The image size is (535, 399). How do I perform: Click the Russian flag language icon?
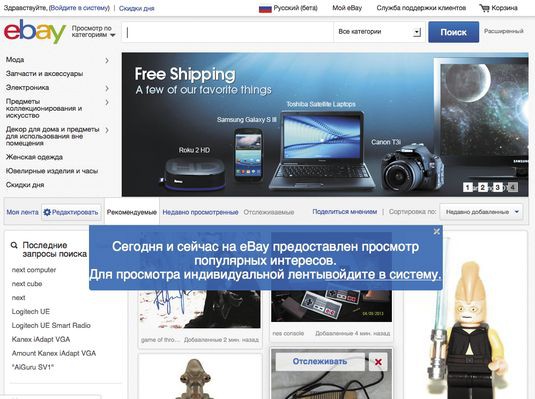click(x=265, y=8)
